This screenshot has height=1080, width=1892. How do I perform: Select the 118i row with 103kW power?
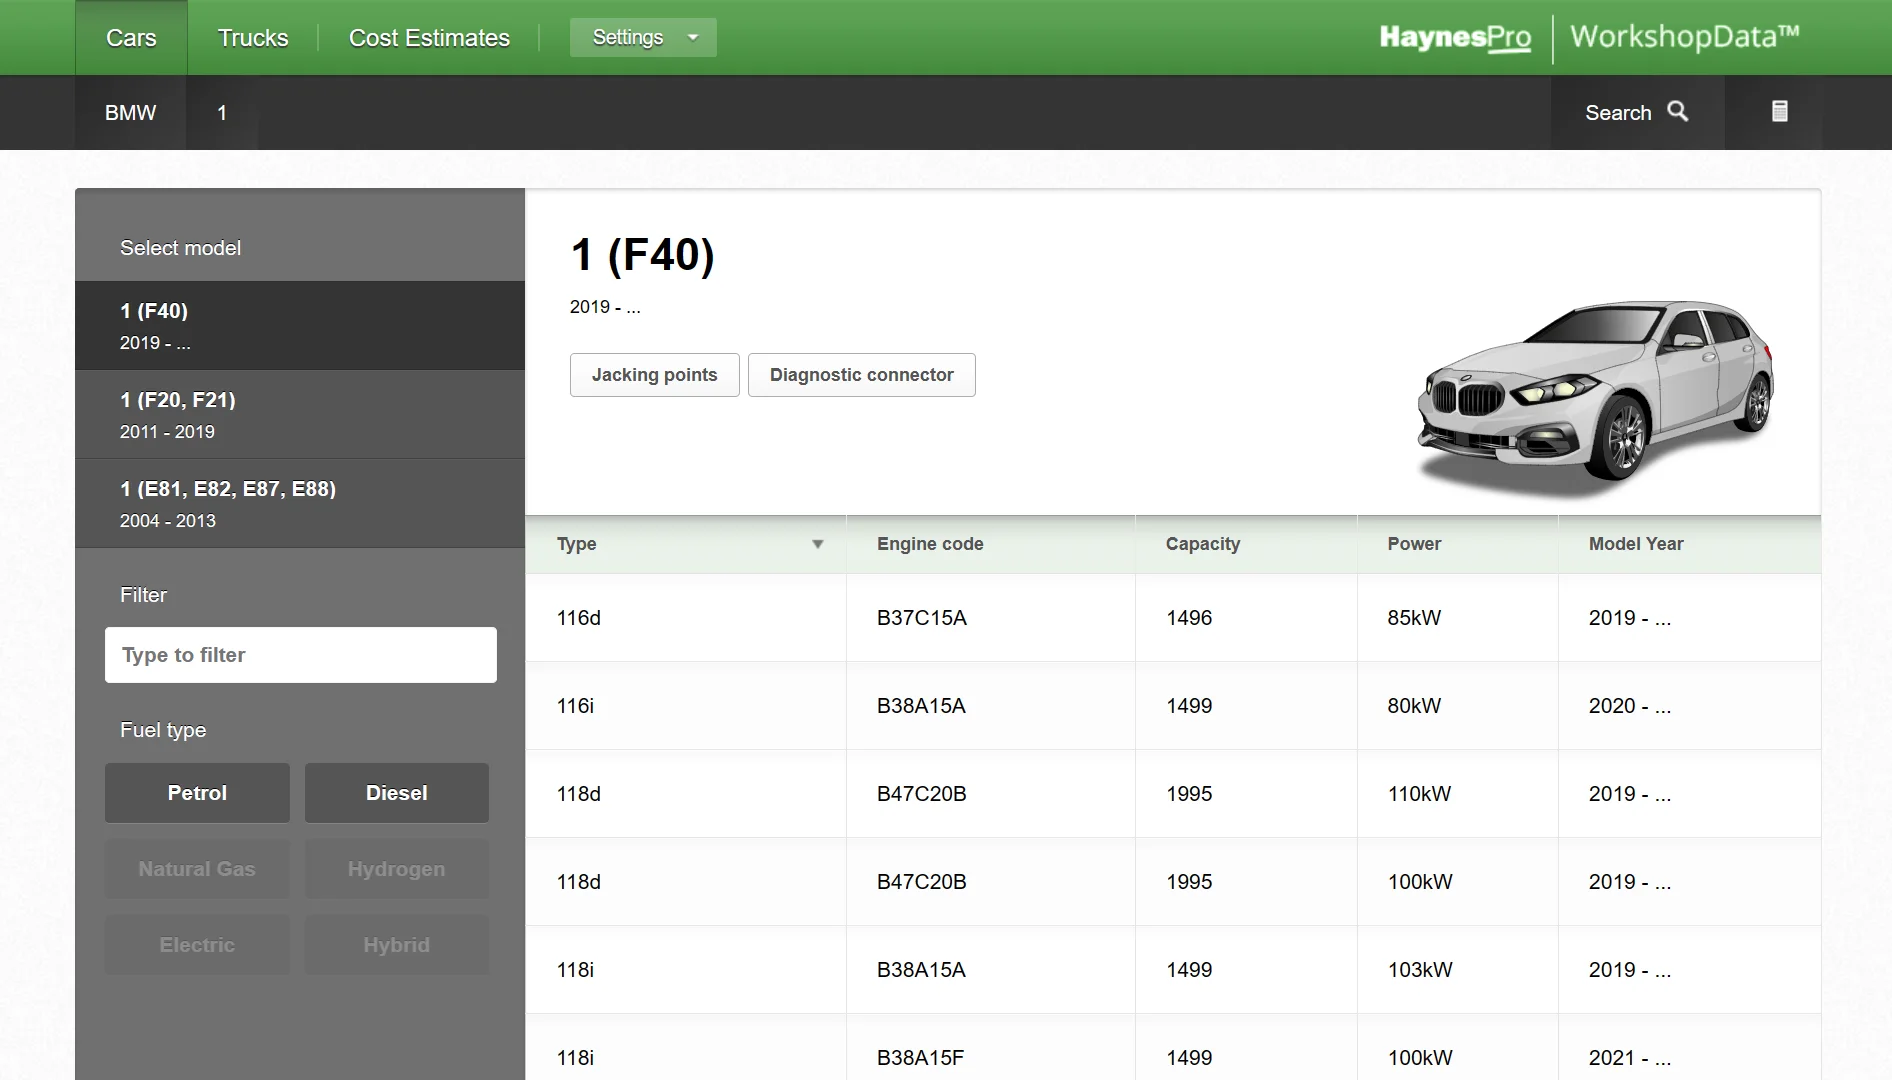click(1173, 970)
